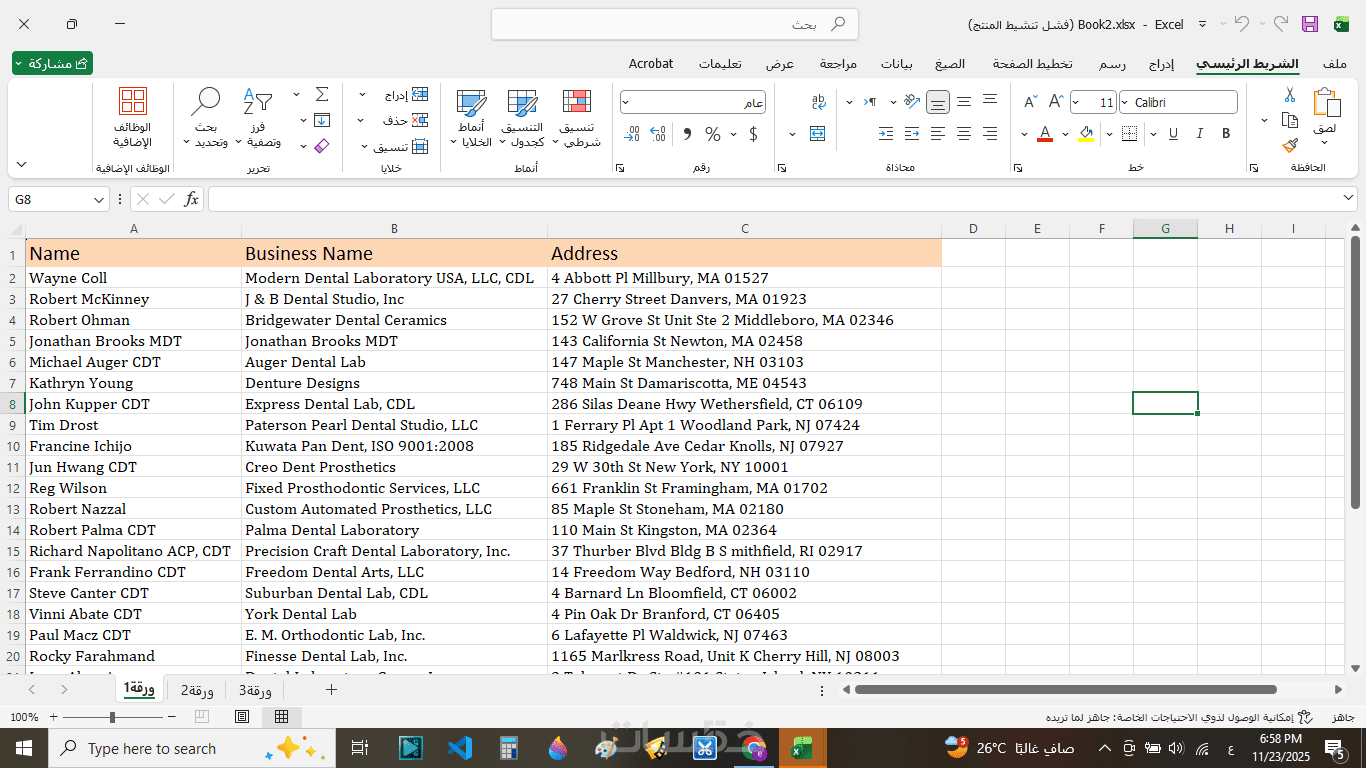Toggle Underline formatting
Viewport: 1366px width, 768px height.
click(1173, 134)
